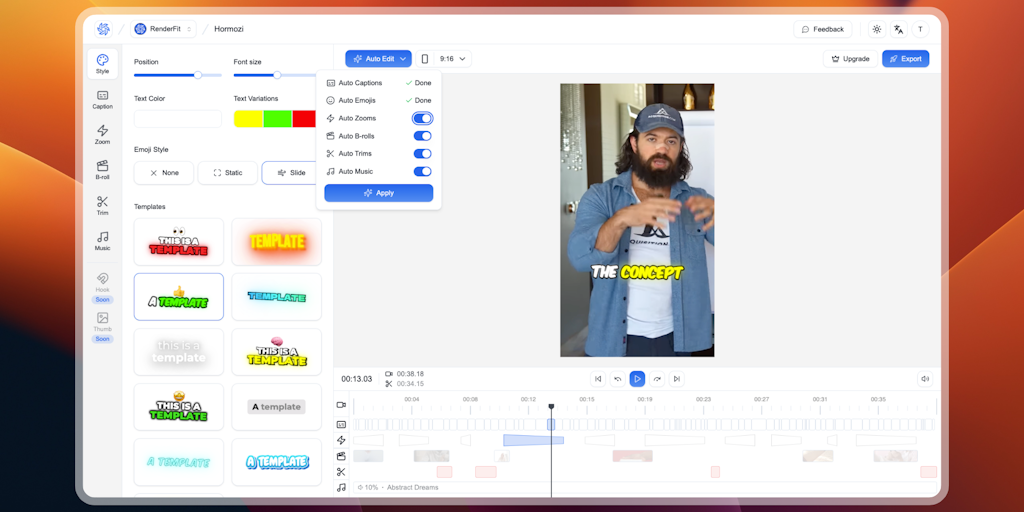1024x512 pixels.
Task: Select Slide emoji style
Action: (x=290, y=173)
